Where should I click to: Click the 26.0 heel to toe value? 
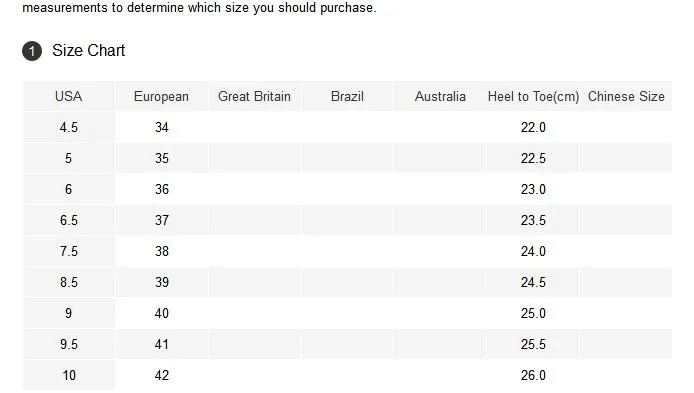click(x=533, y=375)
